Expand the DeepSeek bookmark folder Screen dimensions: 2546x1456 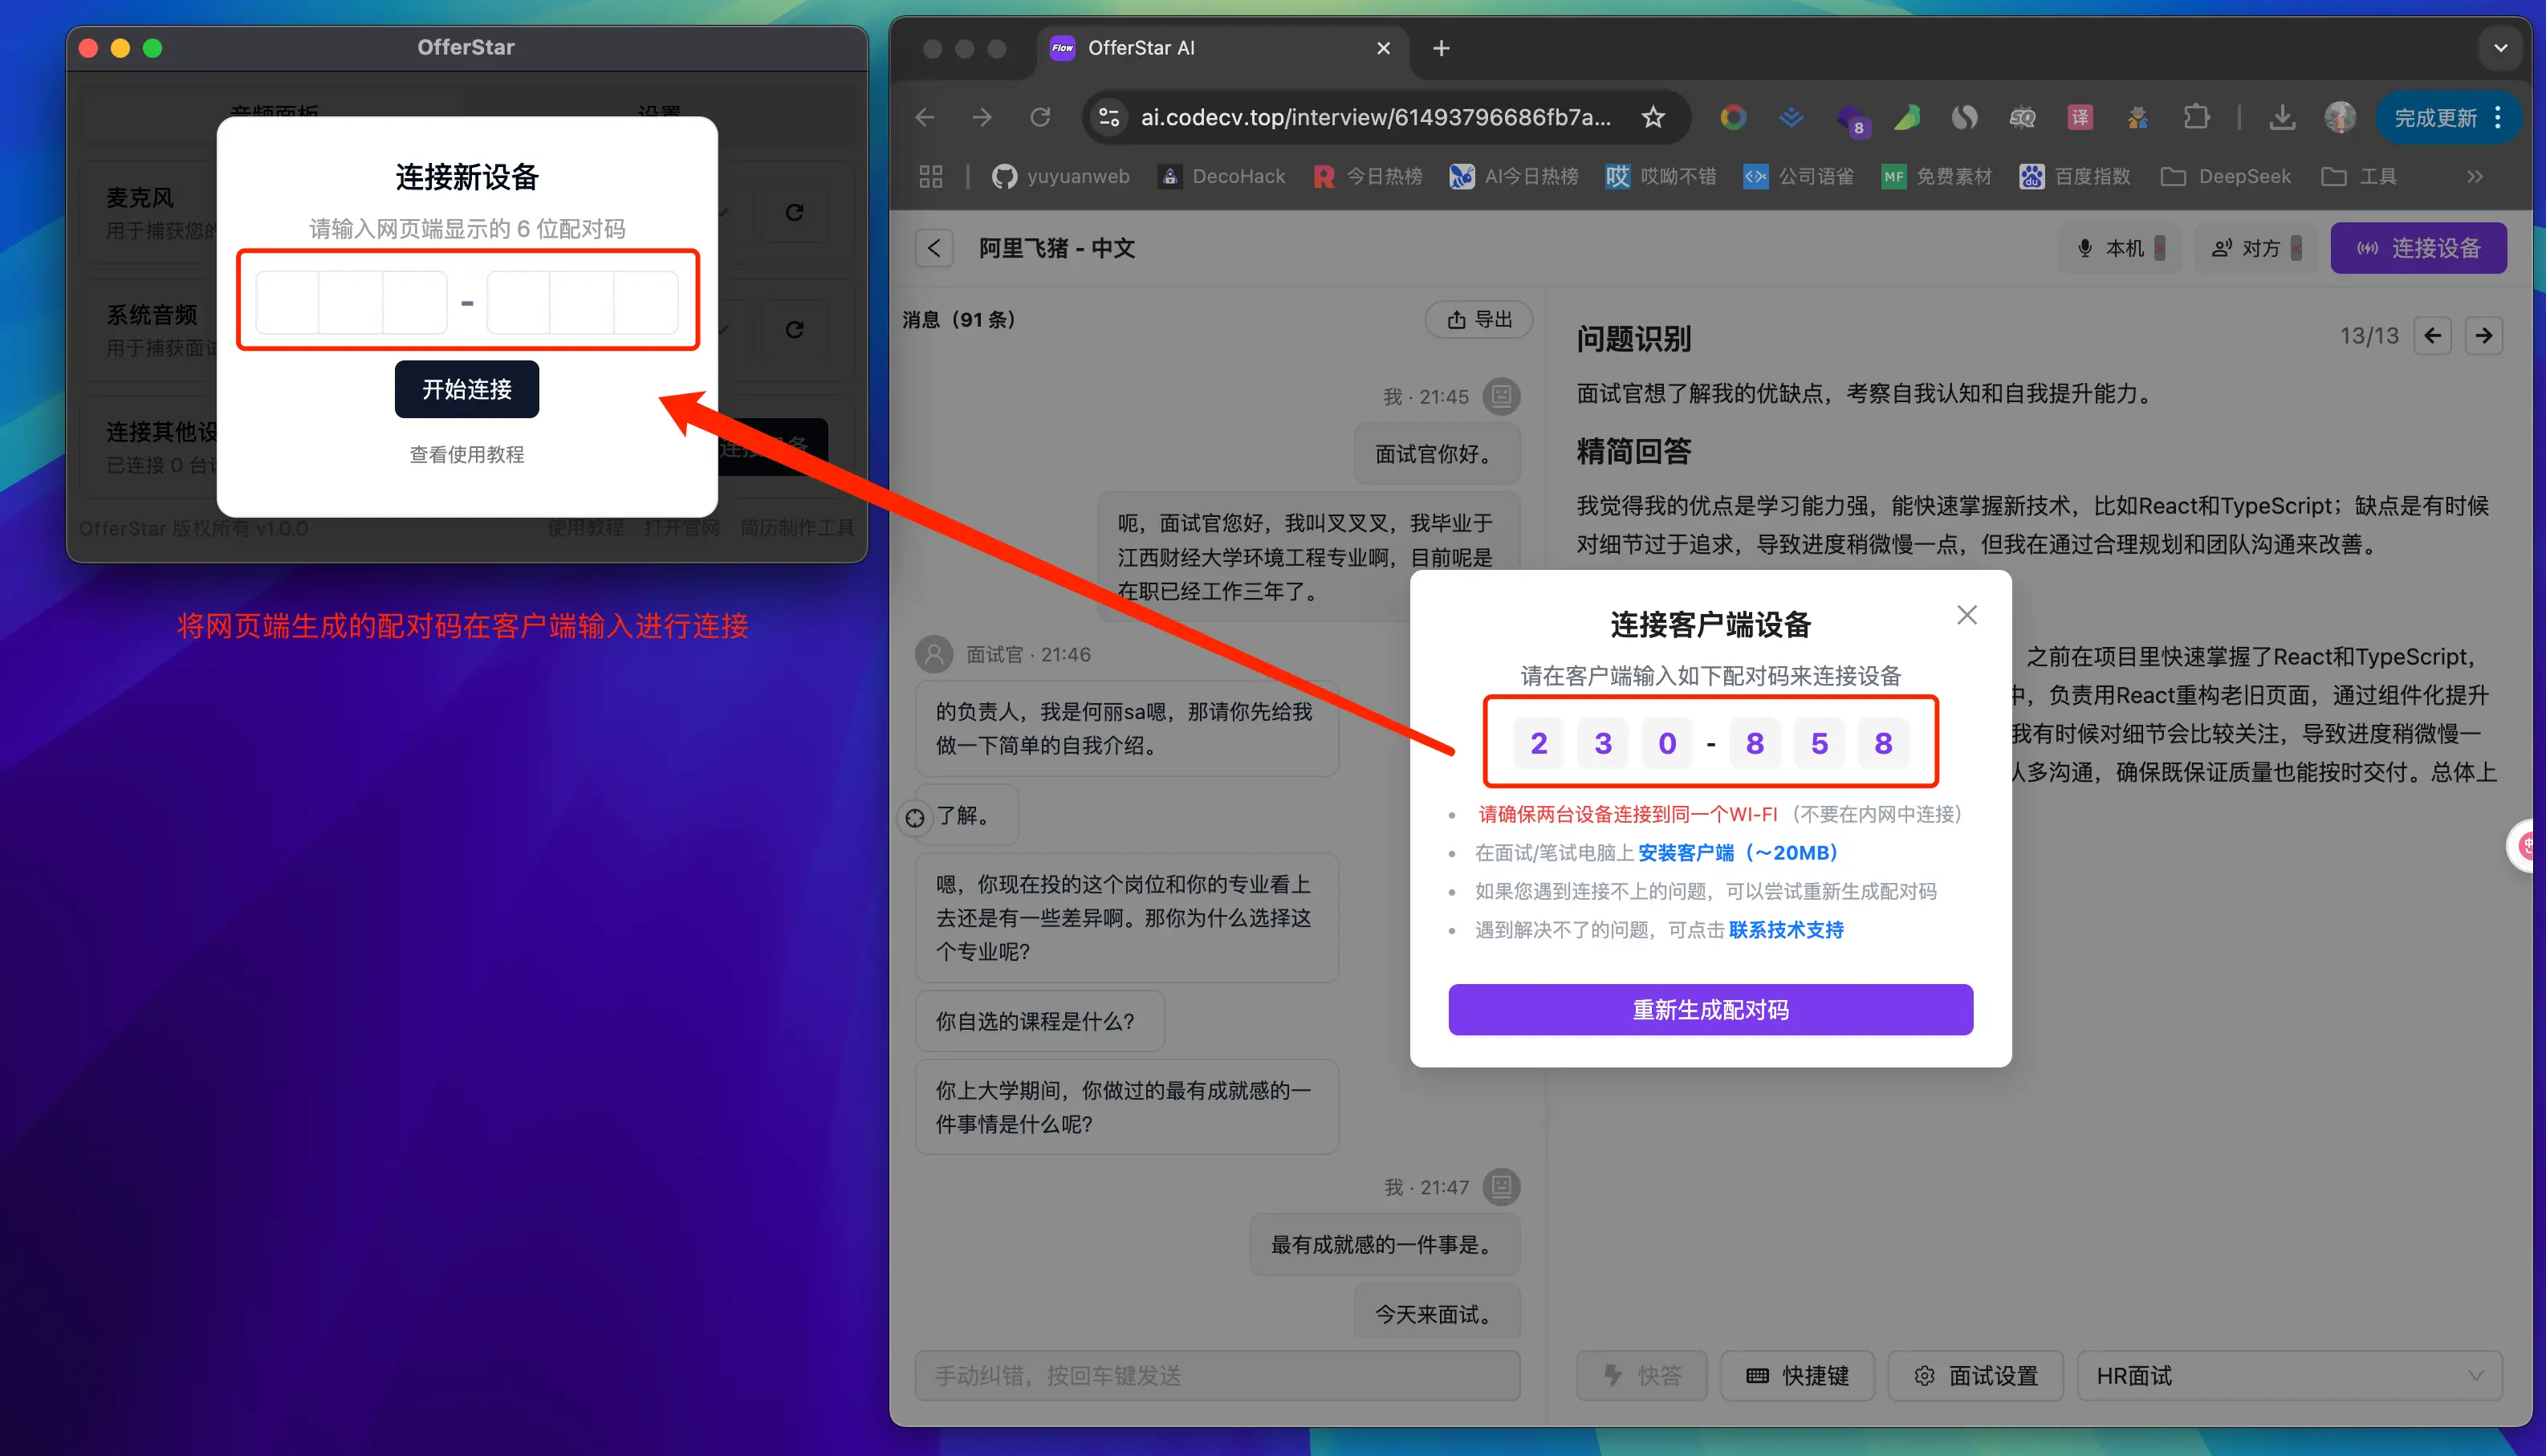click(x=2225, y=177)
